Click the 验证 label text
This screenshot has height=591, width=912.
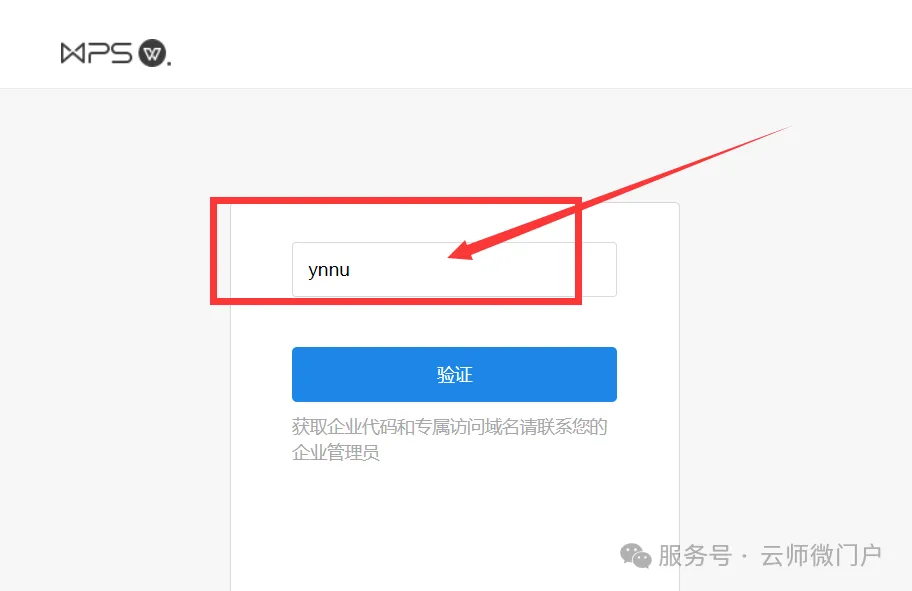[x=454, y=375]
